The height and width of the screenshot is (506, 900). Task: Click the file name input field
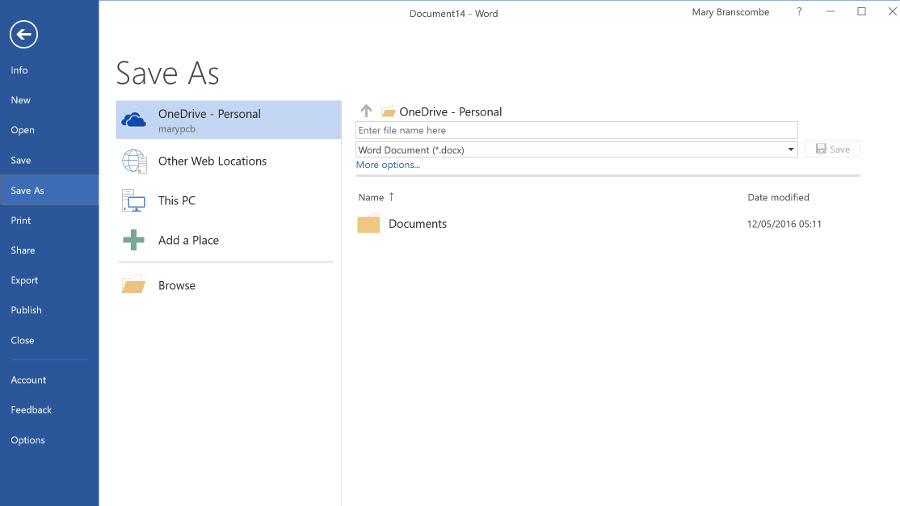click(576, 130)
